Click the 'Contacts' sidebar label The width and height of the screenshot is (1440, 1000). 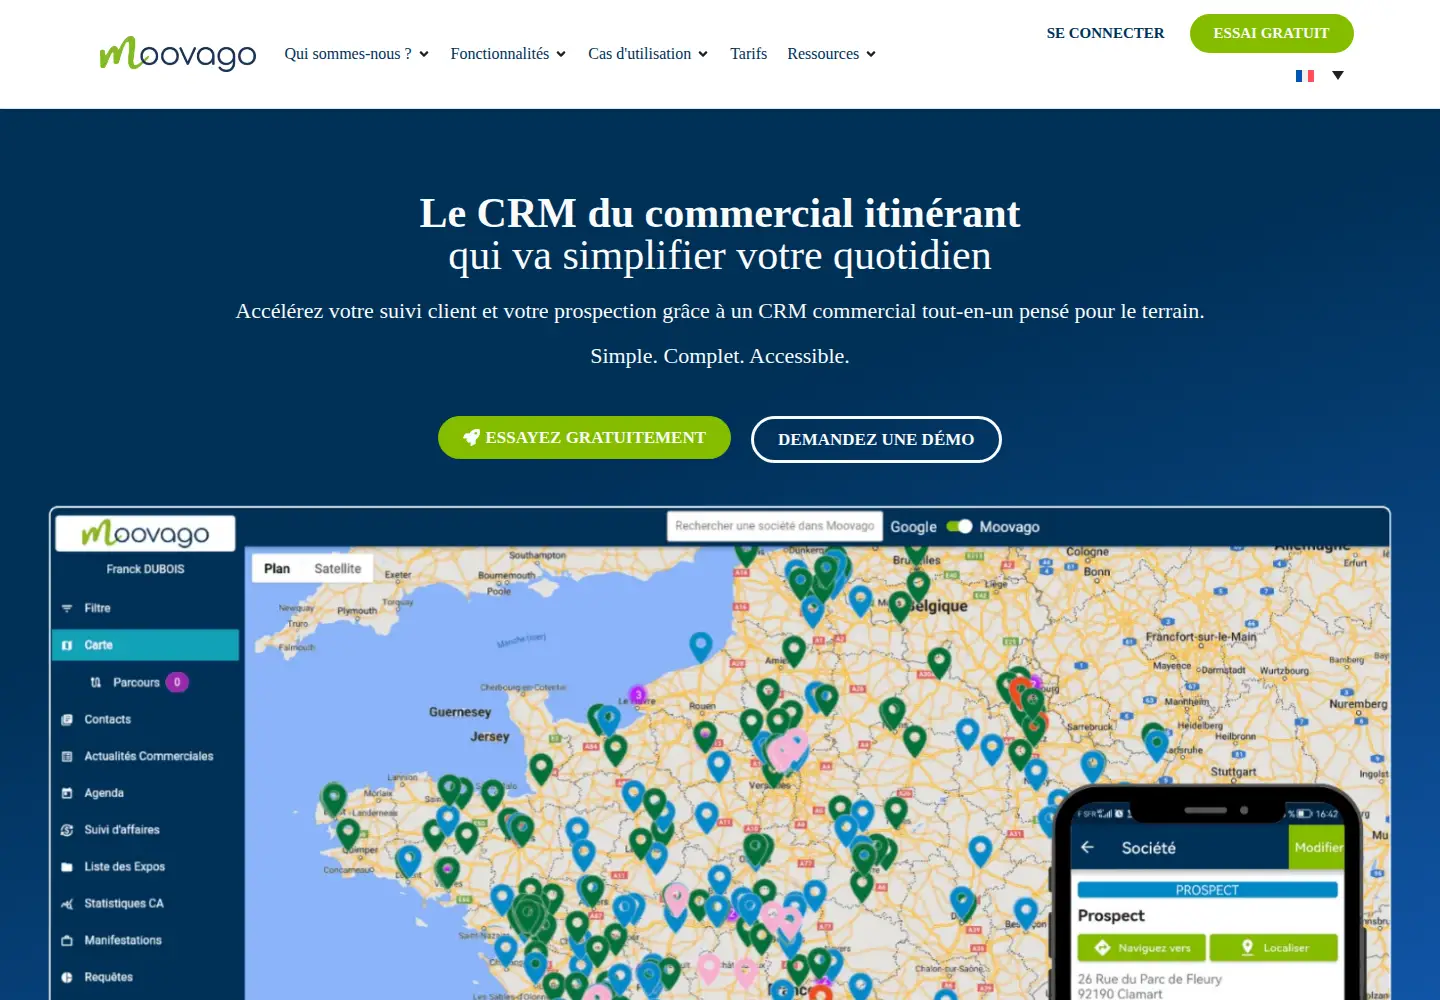108,720
